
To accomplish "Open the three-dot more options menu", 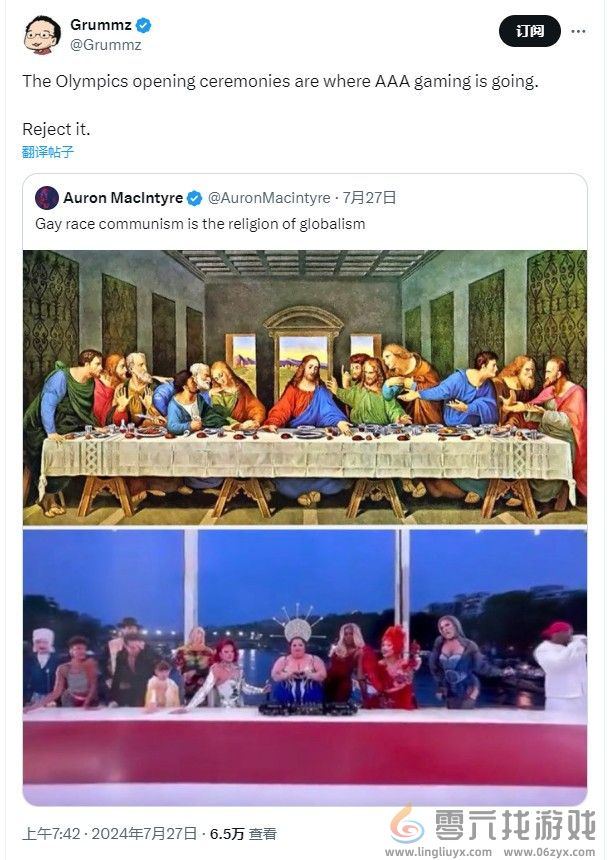I will click(x=578, y=31).
